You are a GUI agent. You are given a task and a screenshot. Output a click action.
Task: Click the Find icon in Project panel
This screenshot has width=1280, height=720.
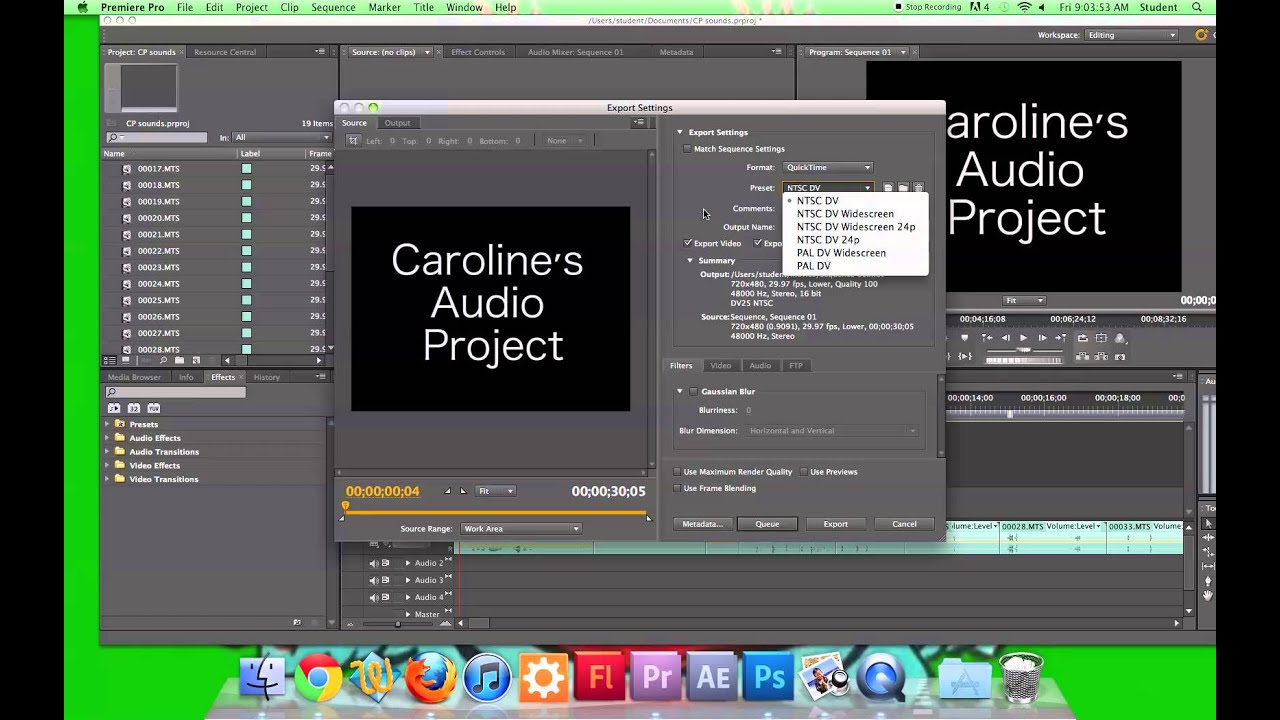(x=163, y=360)
